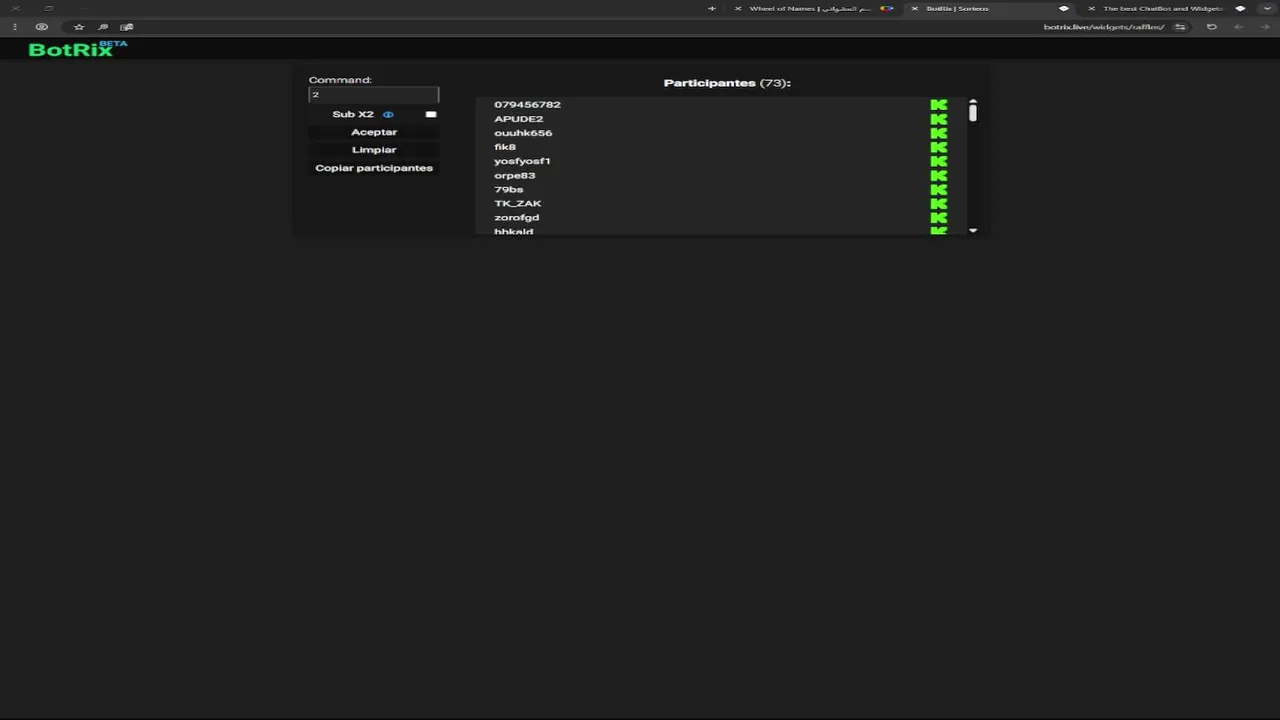Select participant 079456782

[527, 104]
